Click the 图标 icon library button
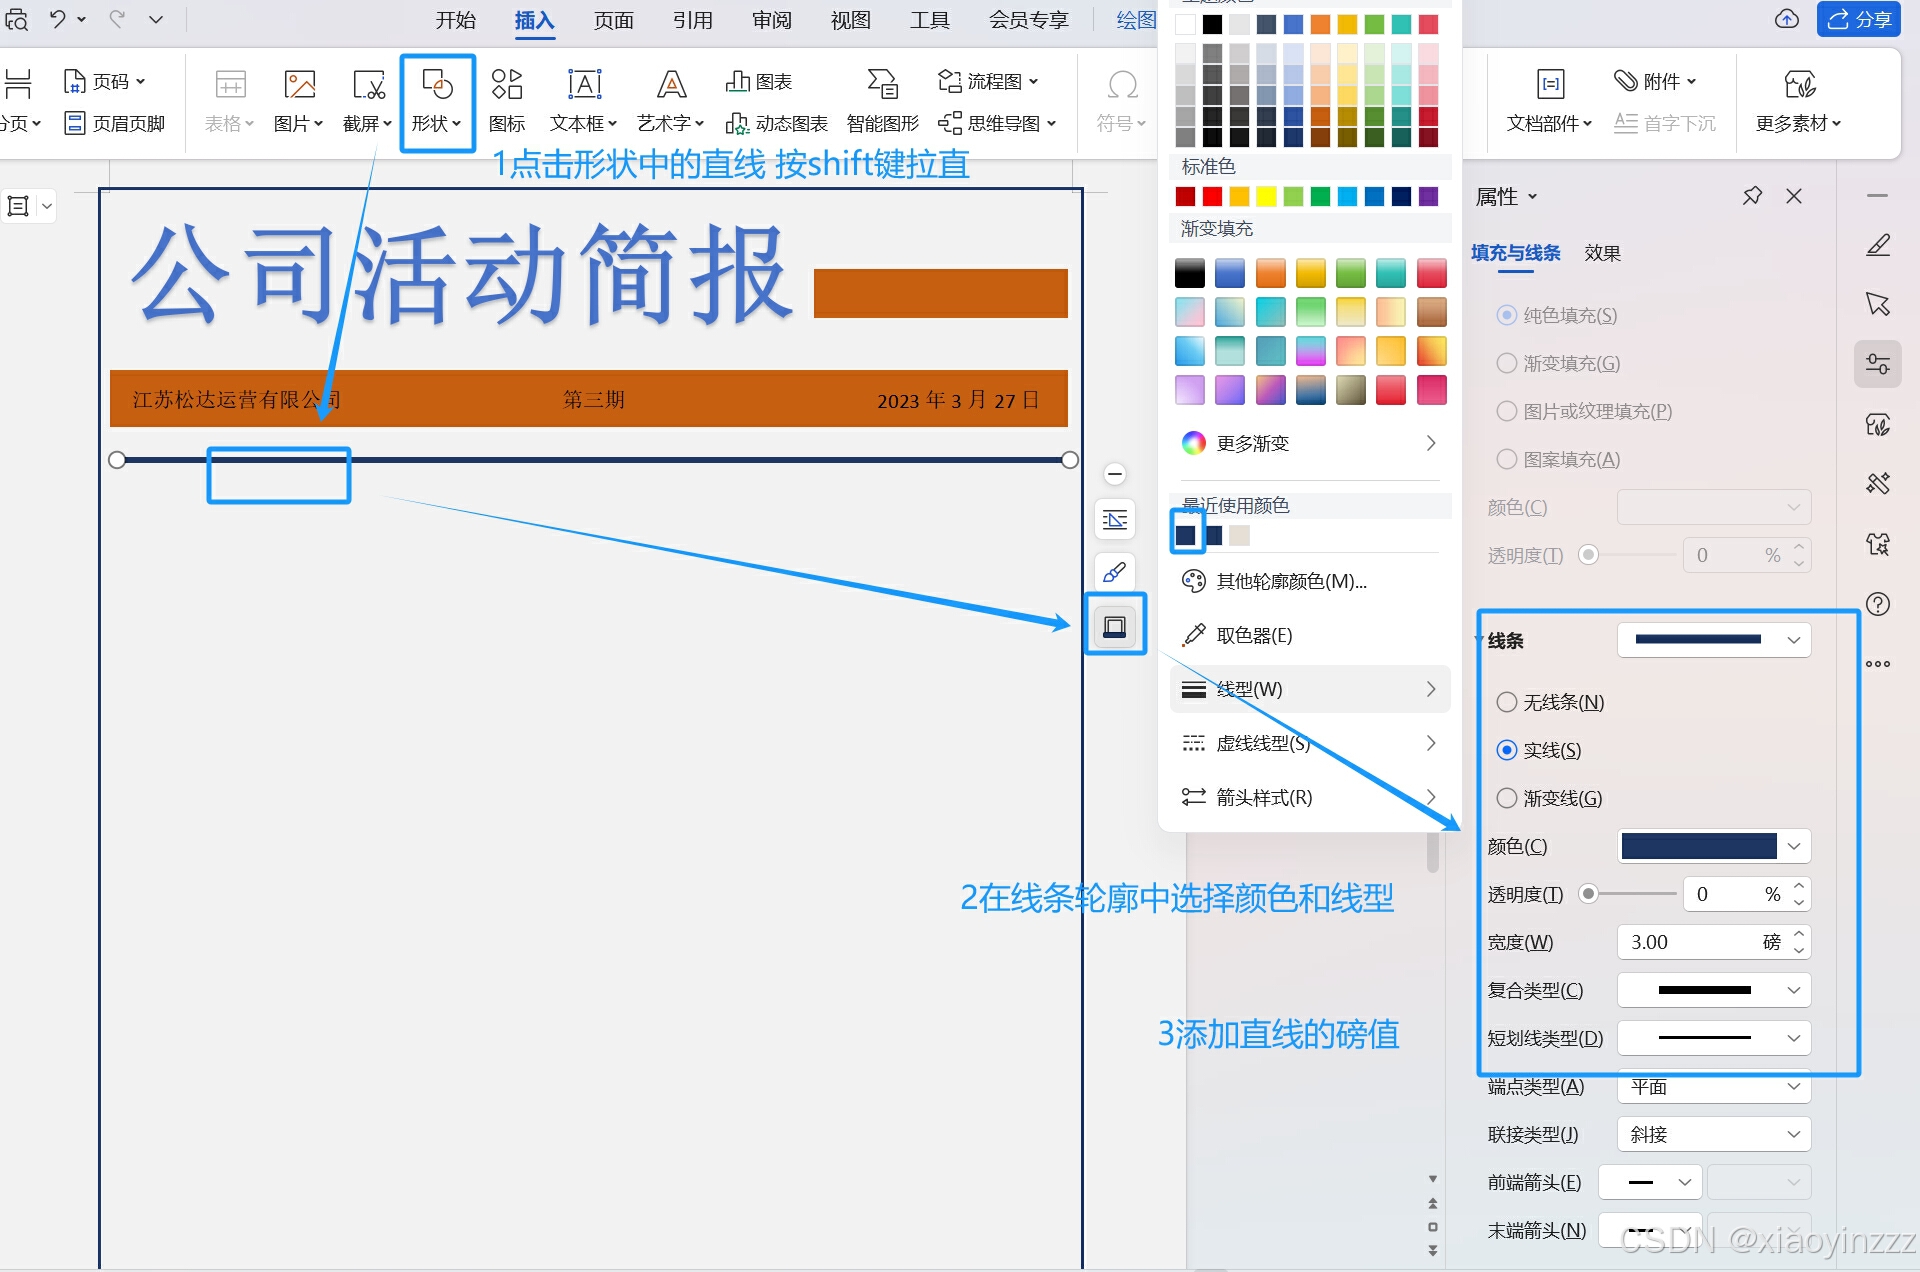Viewport: 1920px width, 1272px height. coord(507,101)
